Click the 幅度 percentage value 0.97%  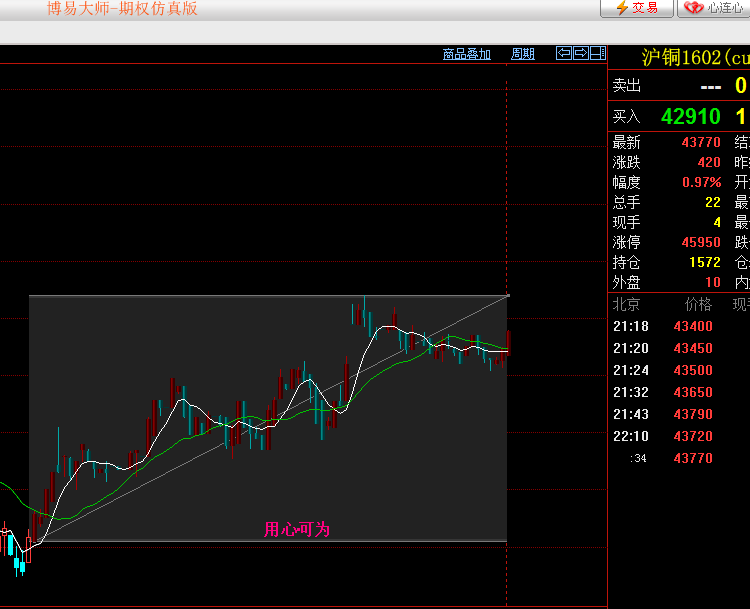click(x=701, y=183)
